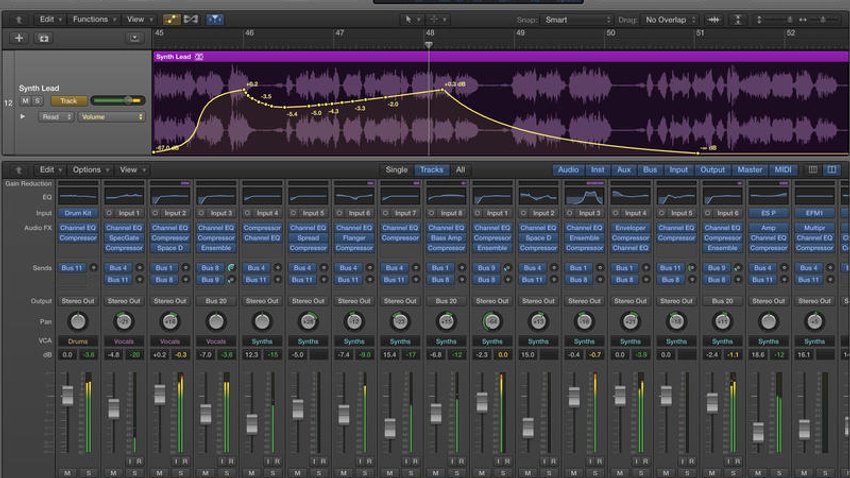This screenshot has width=850, height=478.
Task: Click Bus 4 send knob on Input 7 strip
Action: tap(416, 268)
